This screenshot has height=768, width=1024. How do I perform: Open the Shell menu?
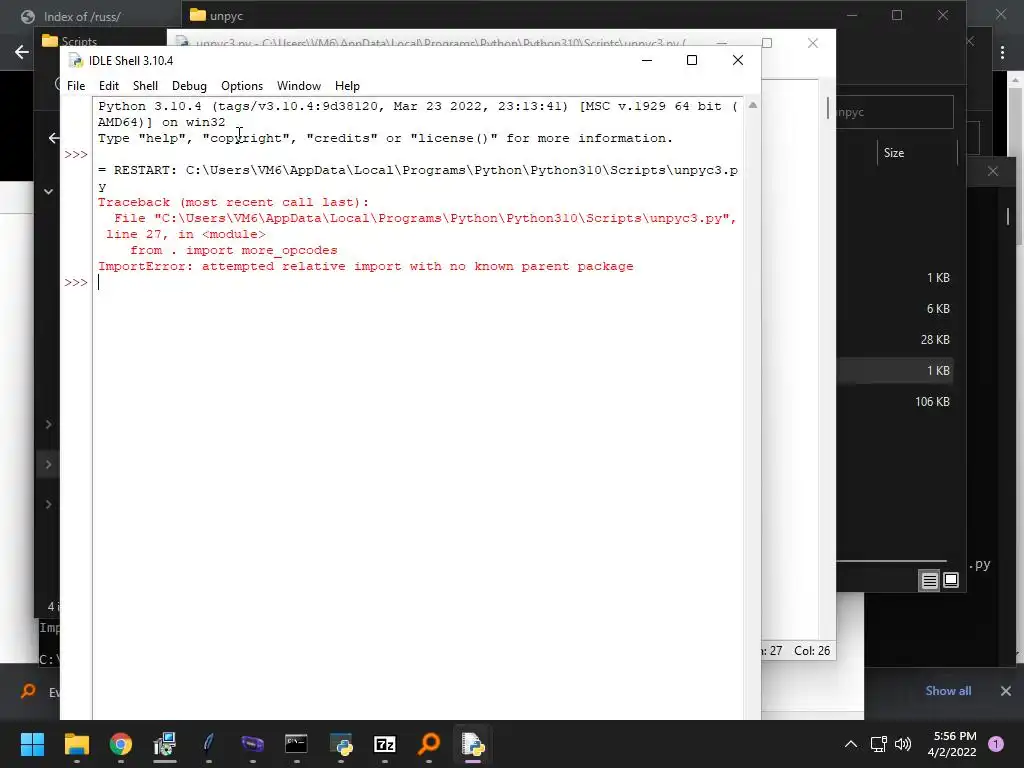(x=145, y=86)
